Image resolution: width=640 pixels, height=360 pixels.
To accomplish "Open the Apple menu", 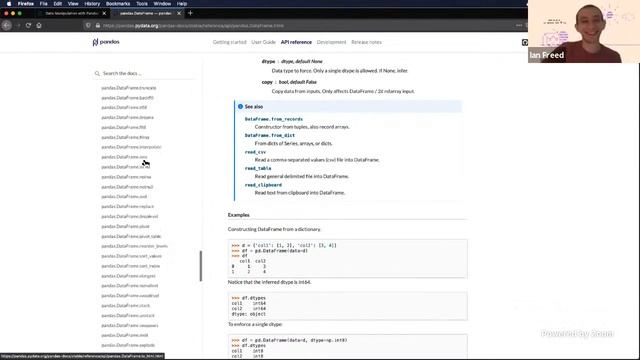I will (x=9, y=4).
